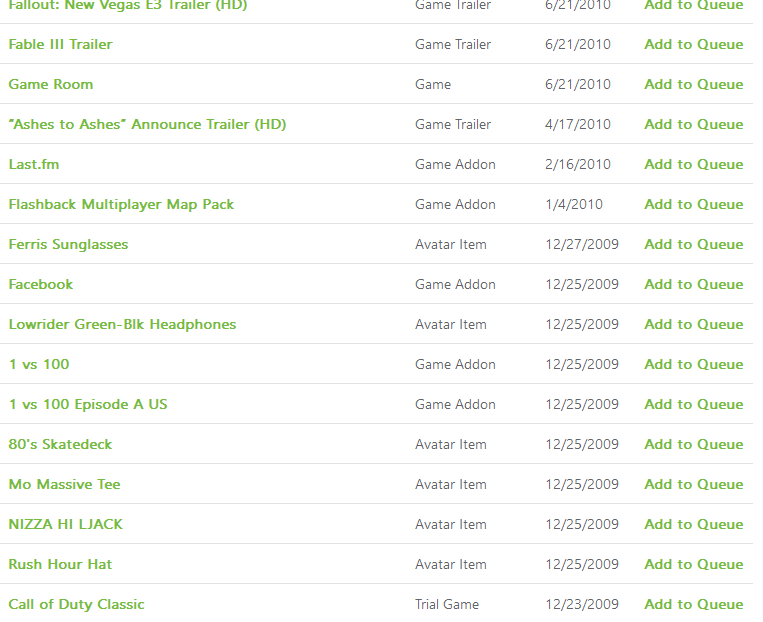Select 6/21/2010 date in Game Room row

point(578,84)
